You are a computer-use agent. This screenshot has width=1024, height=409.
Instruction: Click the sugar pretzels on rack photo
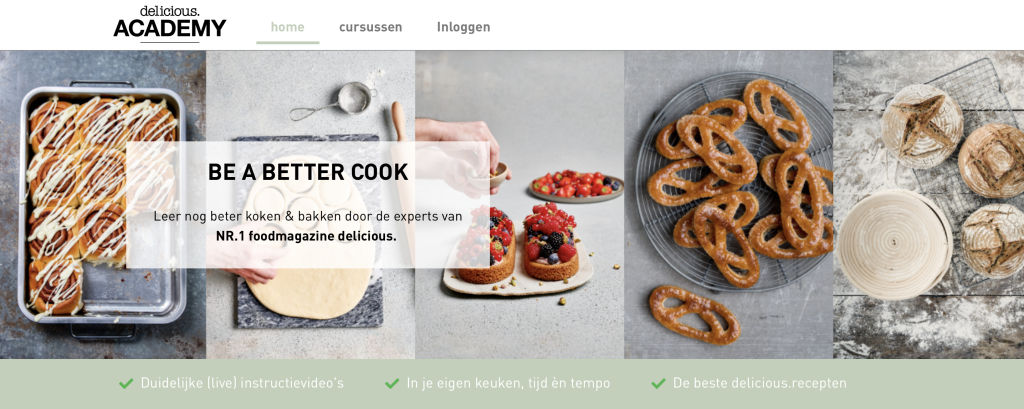[728, 204]
